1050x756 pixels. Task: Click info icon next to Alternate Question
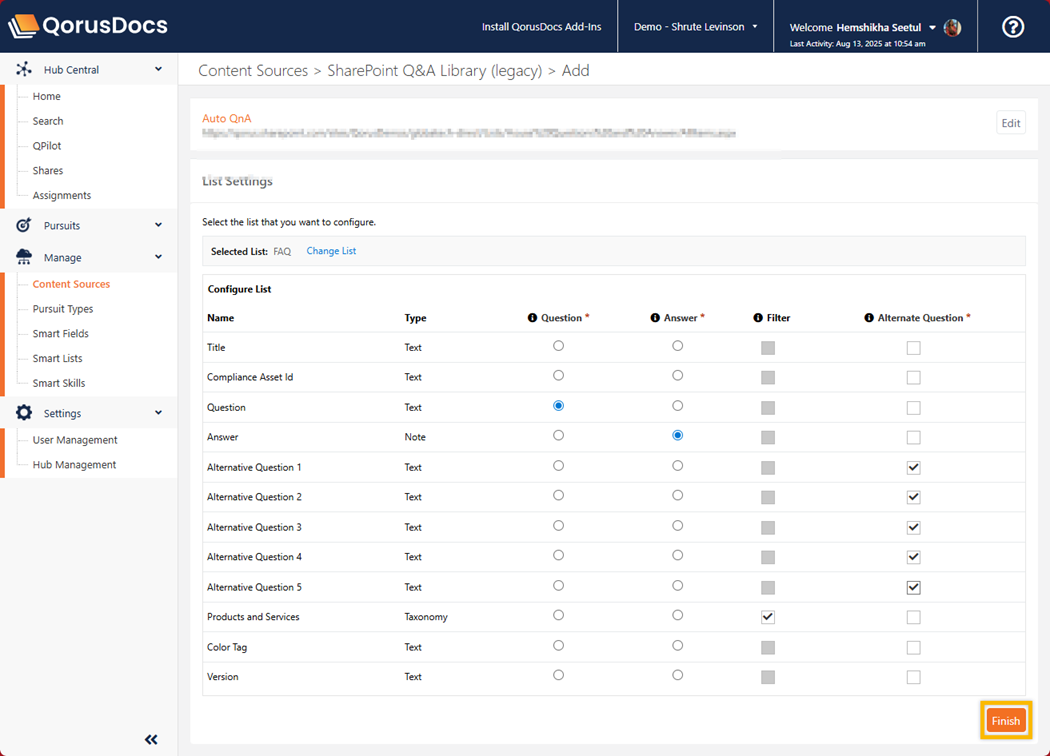[x=869, y=318]
